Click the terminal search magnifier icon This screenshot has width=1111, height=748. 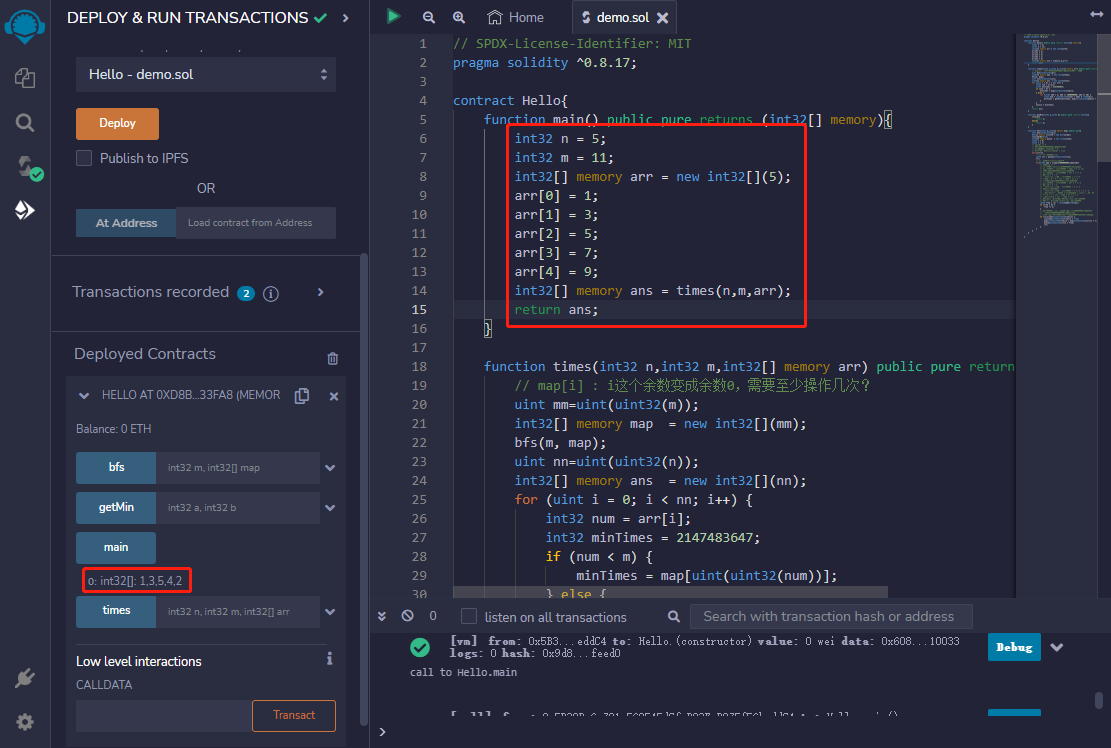674,616
